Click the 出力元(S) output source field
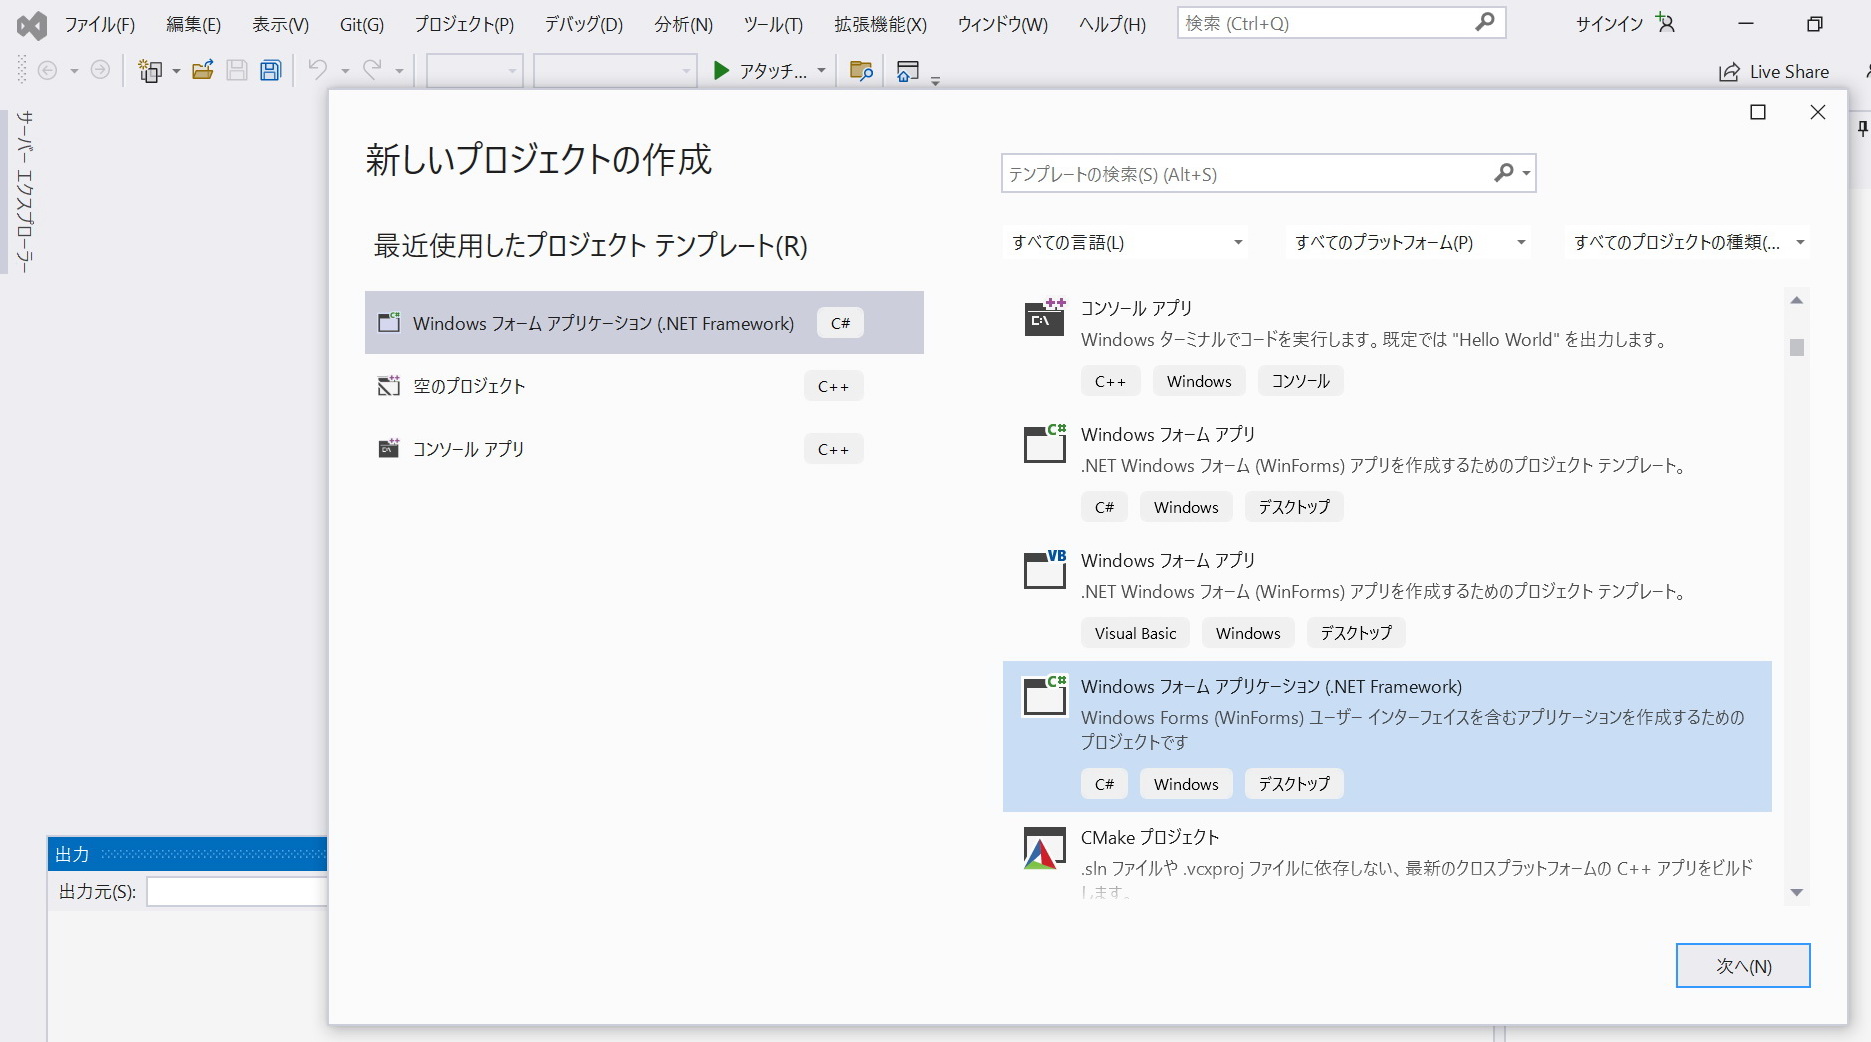The width and height of the screenshot is (1871, 1042). click(x=237, y=892)
